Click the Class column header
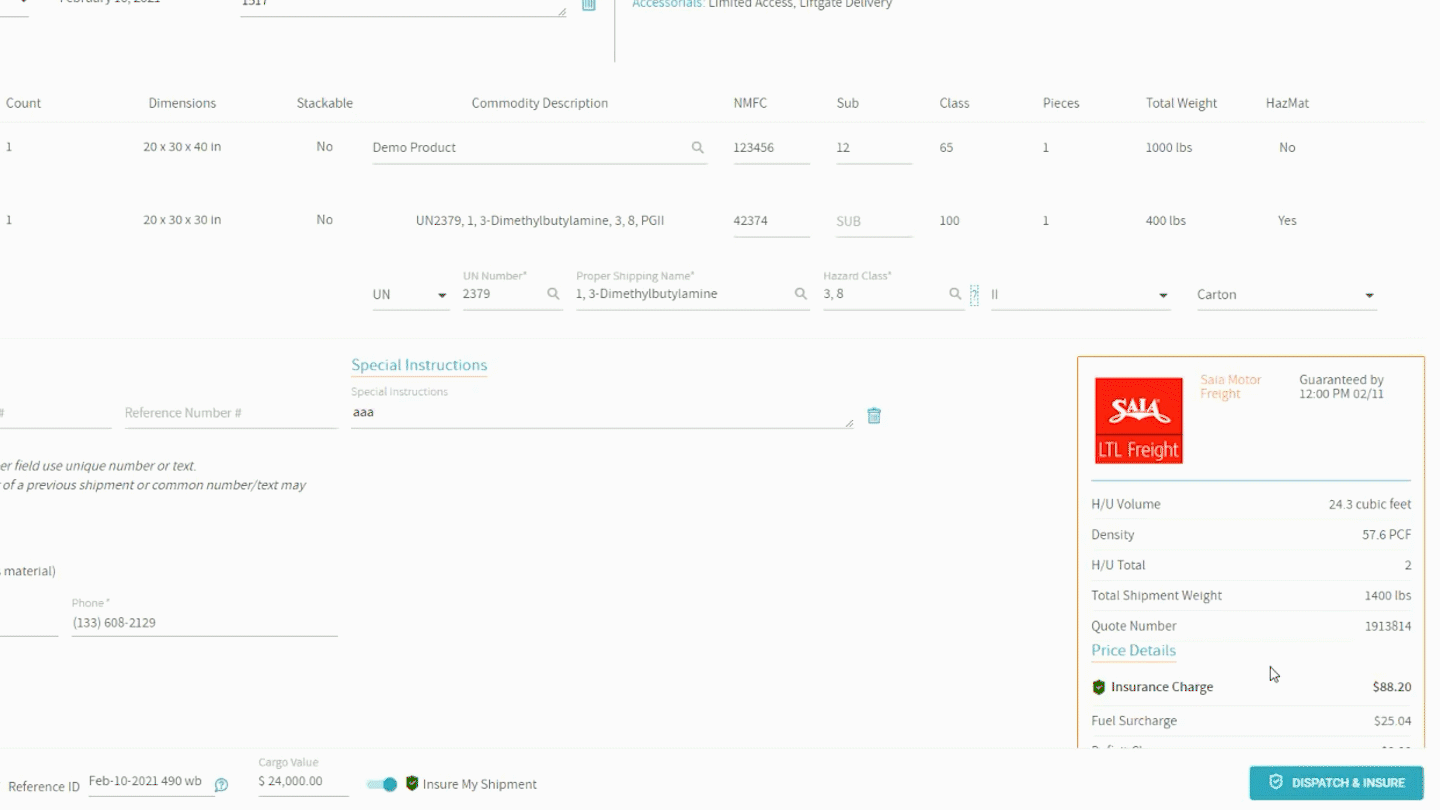 [x=954, y=103]
